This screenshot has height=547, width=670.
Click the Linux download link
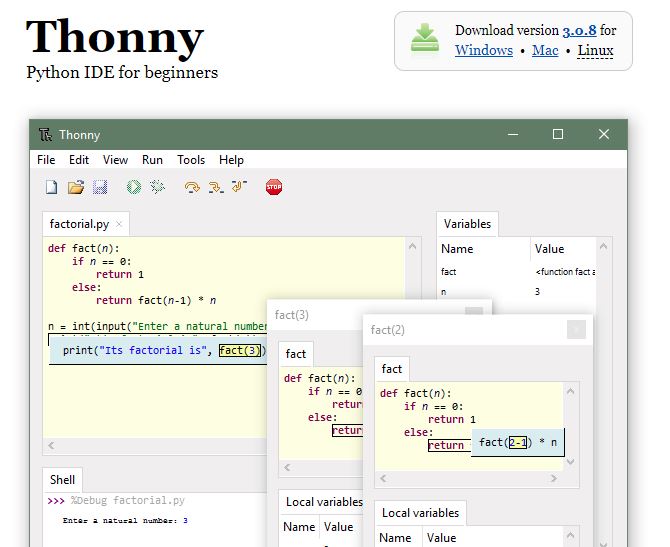point(594,50)
